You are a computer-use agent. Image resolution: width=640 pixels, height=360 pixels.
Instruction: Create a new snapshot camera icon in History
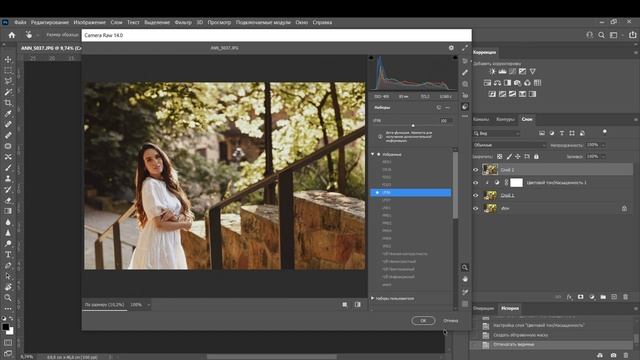tap(613, 356)
